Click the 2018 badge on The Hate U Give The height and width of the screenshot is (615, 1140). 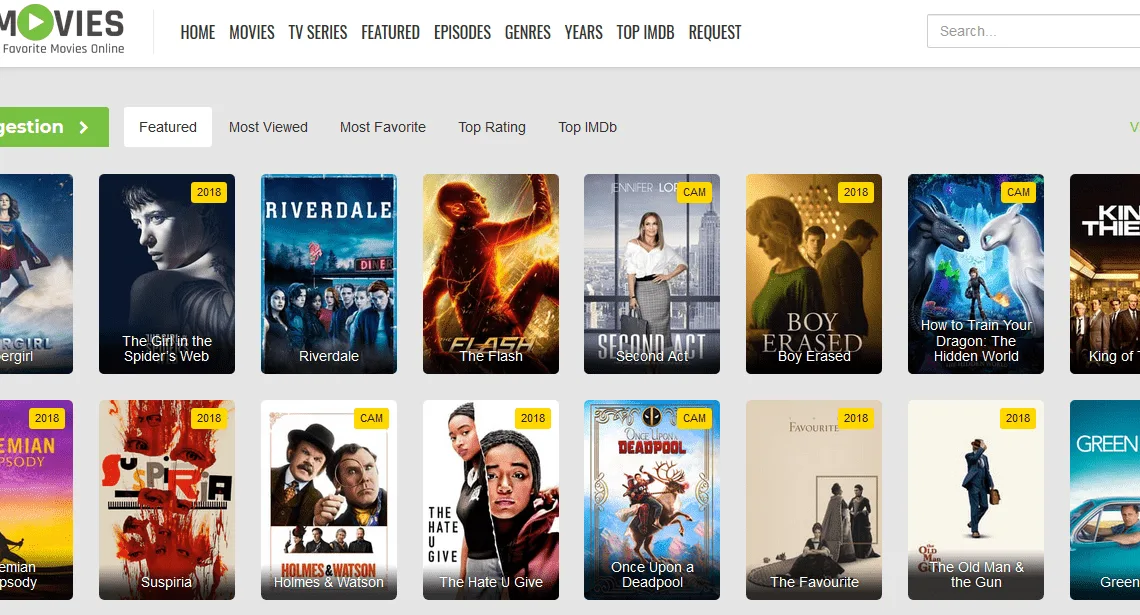point(533,418)
